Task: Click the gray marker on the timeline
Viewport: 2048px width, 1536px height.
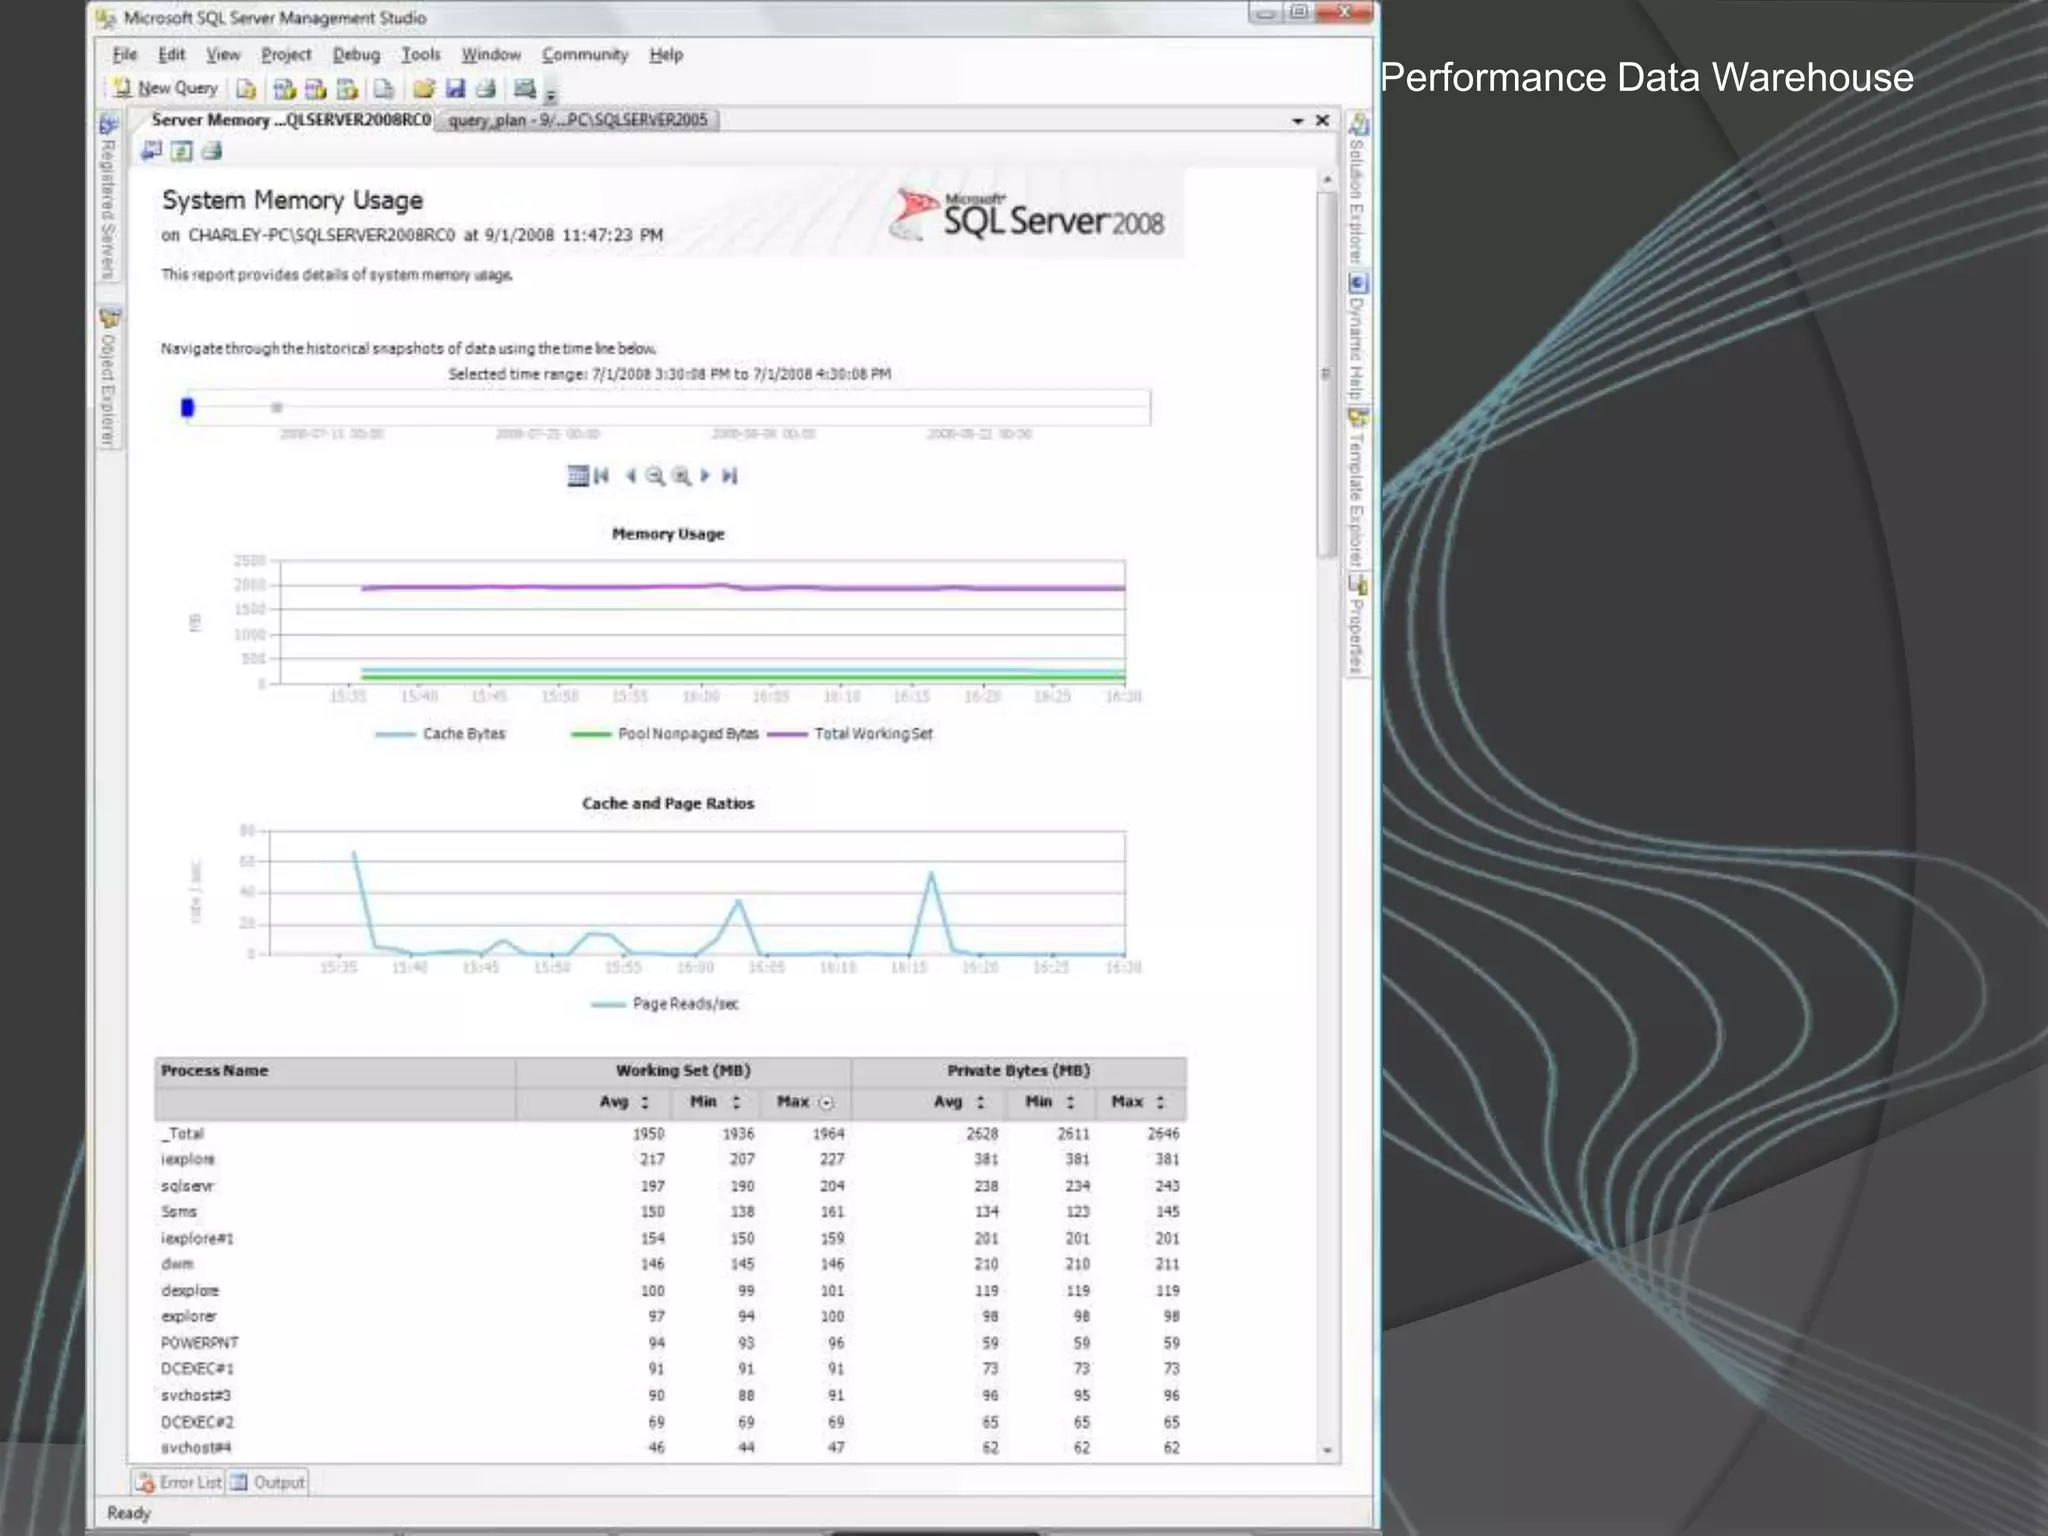Action: [x=277, y=407]
